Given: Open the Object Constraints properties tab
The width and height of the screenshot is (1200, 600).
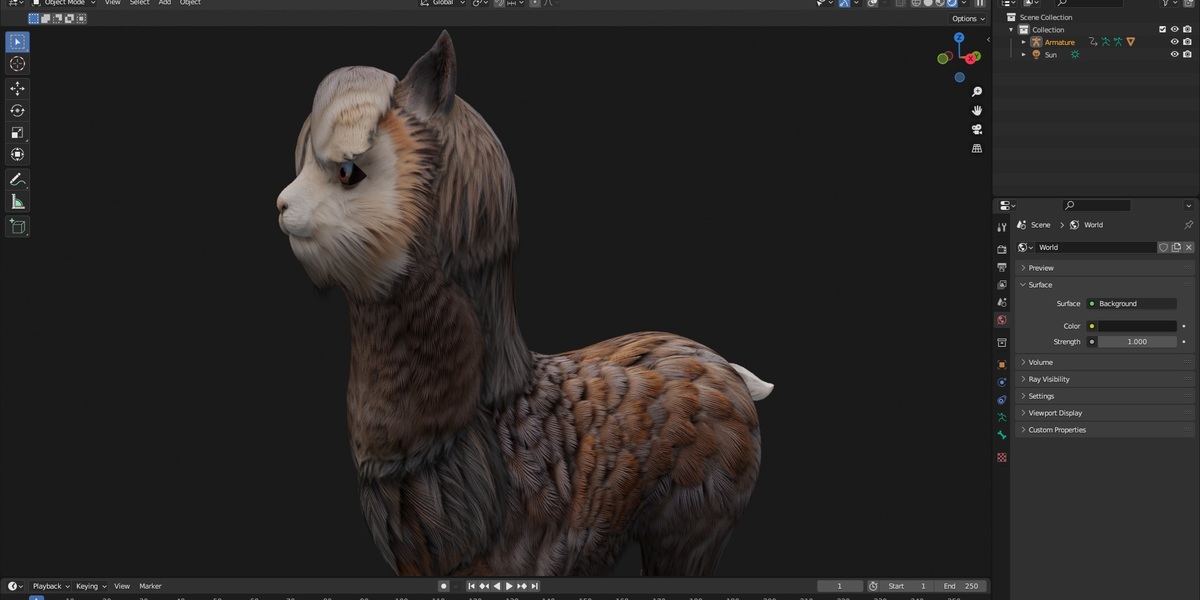Looking at the screenshot, I should (x=1002, y=400).
